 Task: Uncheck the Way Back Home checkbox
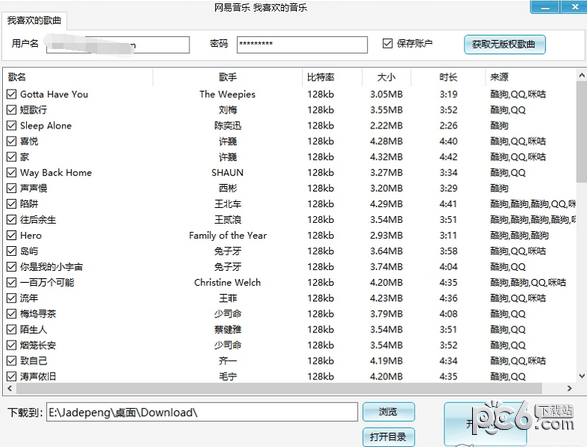pos(12,172)
